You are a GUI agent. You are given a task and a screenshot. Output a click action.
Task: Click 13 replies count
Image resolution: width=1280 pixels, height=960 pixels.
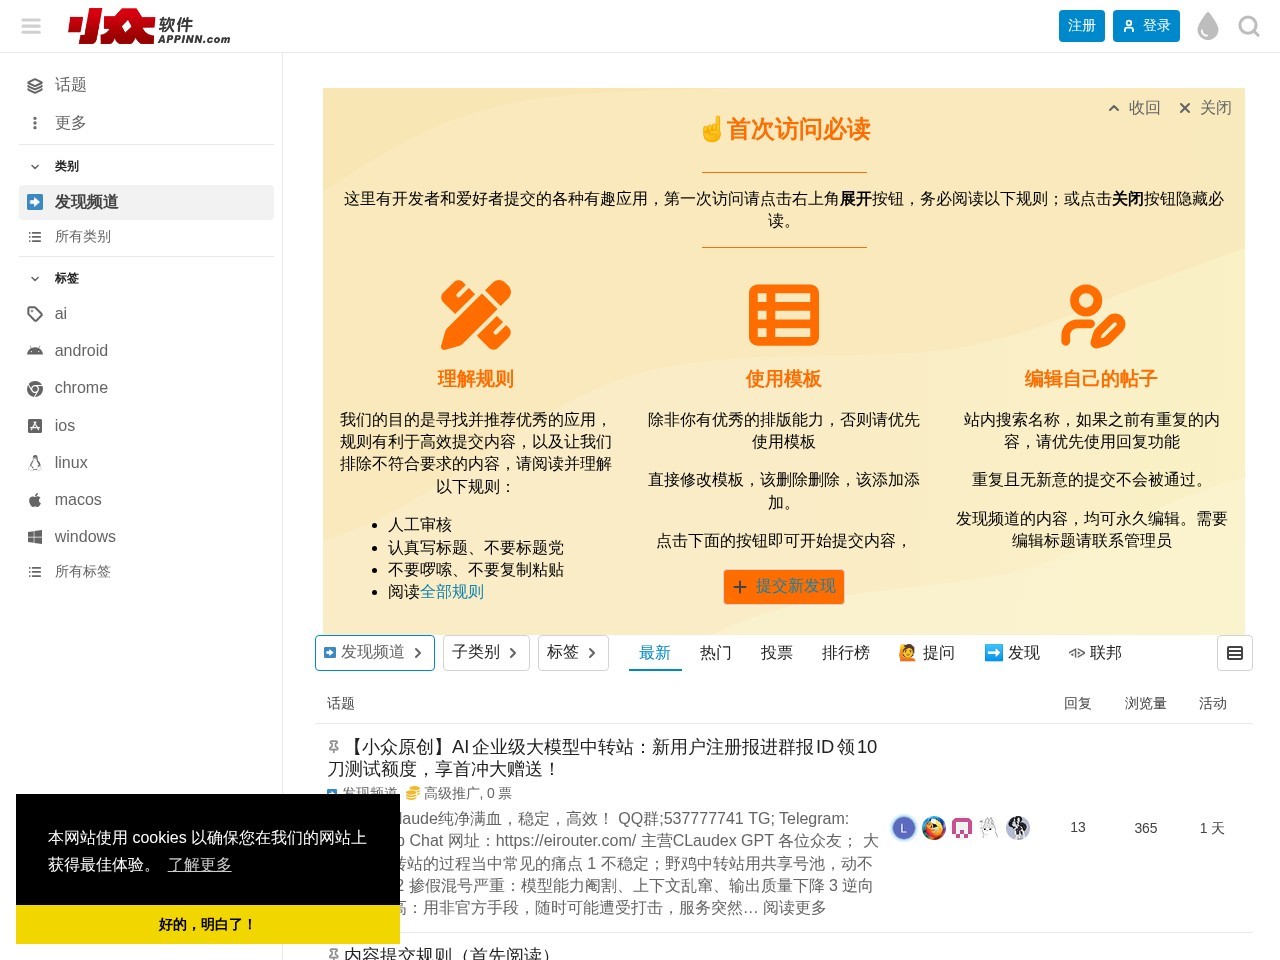pyautogui.click(x=1078, y=828)
